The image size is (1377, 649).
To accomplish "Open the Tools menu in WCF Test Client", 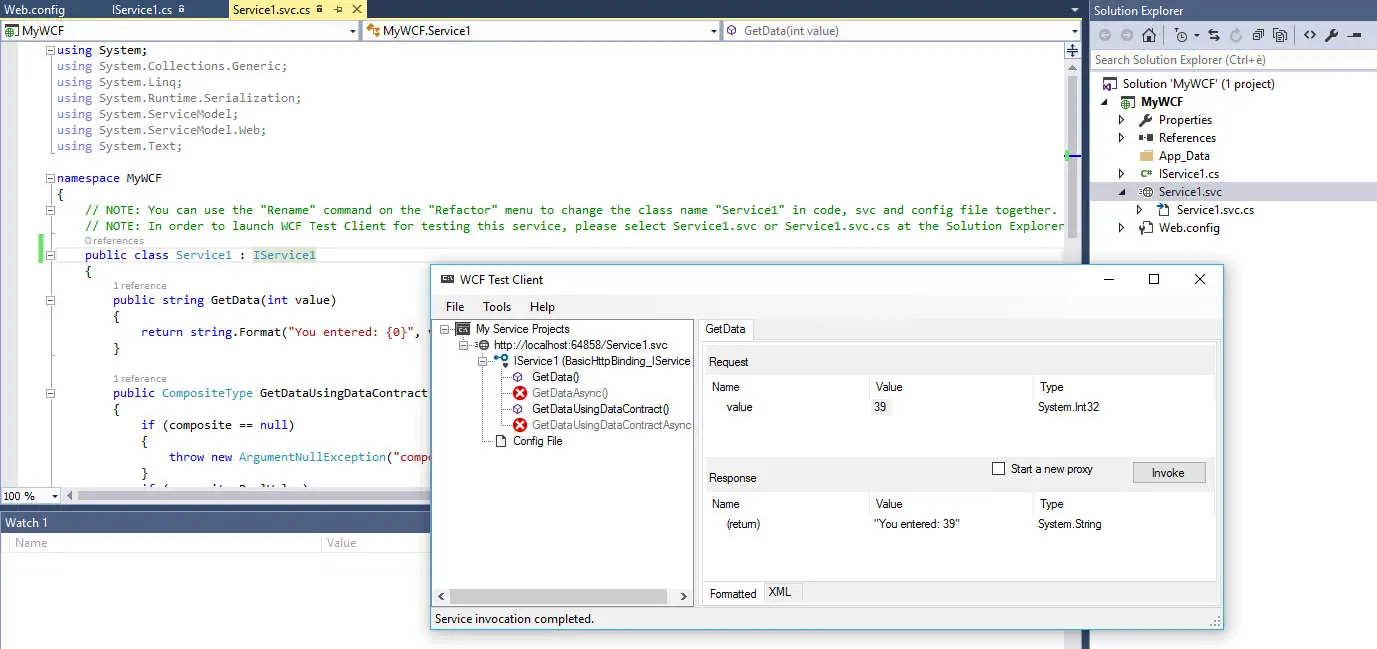I will pos(496,307).
